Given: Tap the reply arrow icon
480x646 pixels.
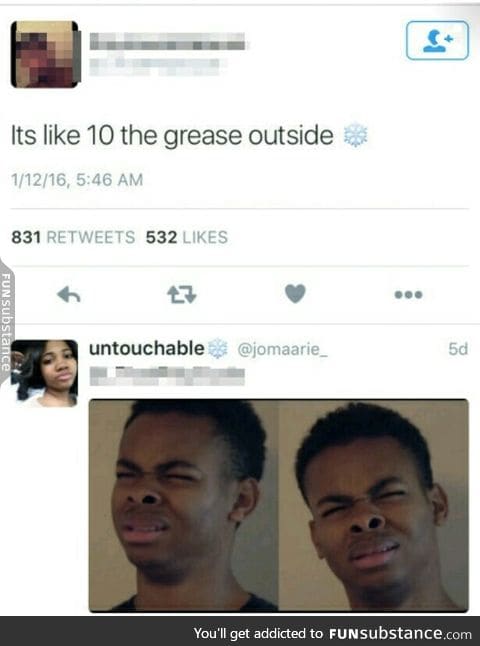Looking at the screenshot, I should pos(68,295).
